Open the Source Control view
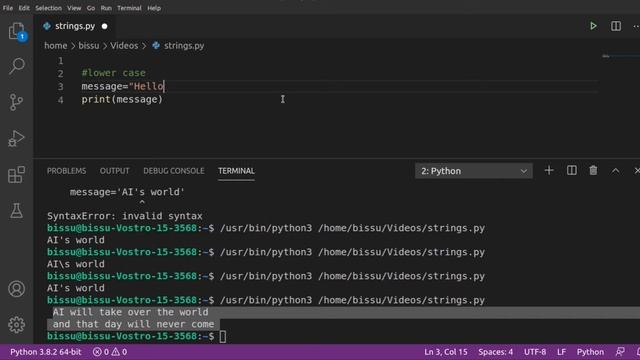The width and height of the screenshot is (640, 360). [x=16, y=102]
